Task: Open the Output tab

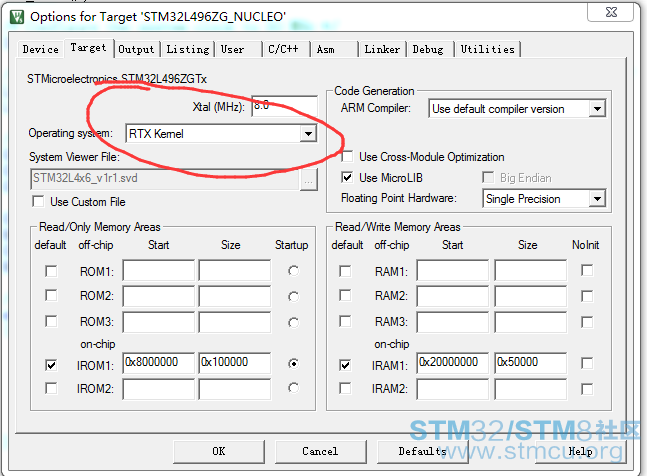Action: [x=136, y=49]
